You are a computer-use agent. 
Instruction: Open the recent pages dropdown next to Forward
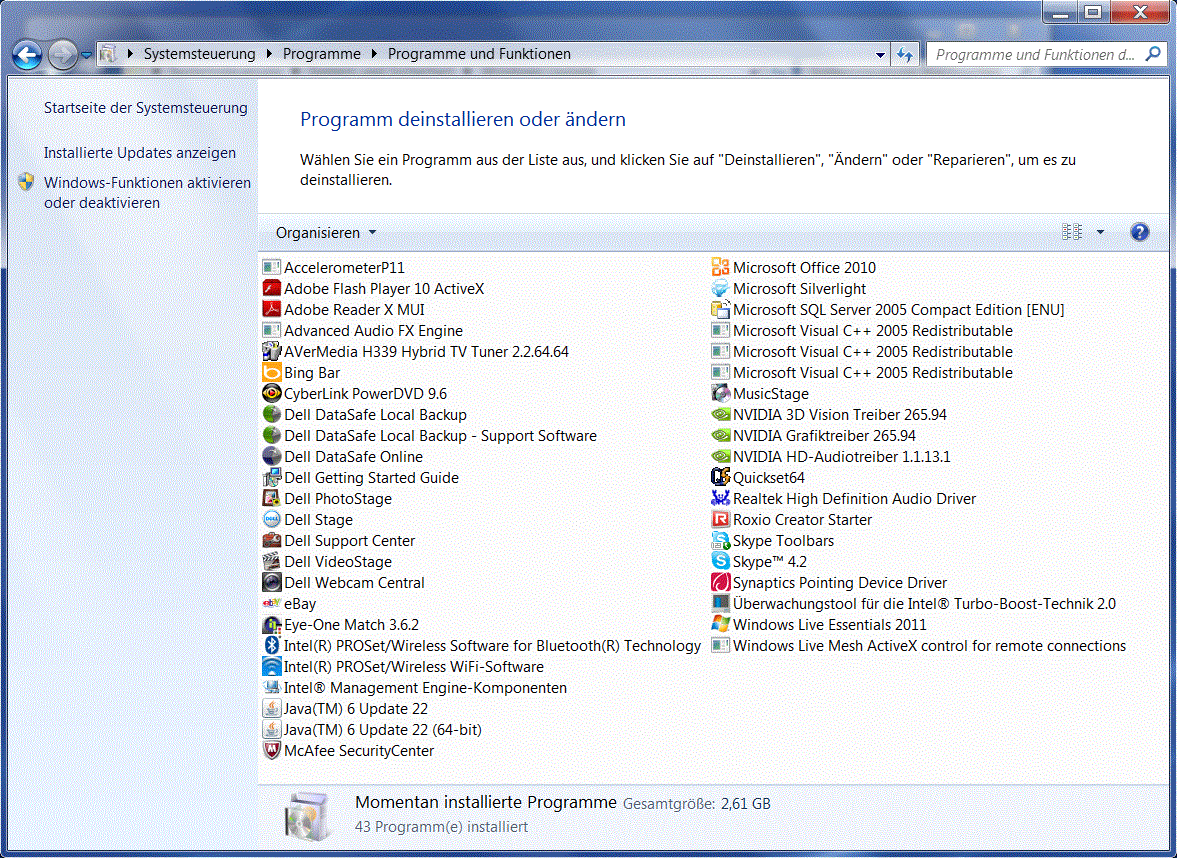[86, 55]
